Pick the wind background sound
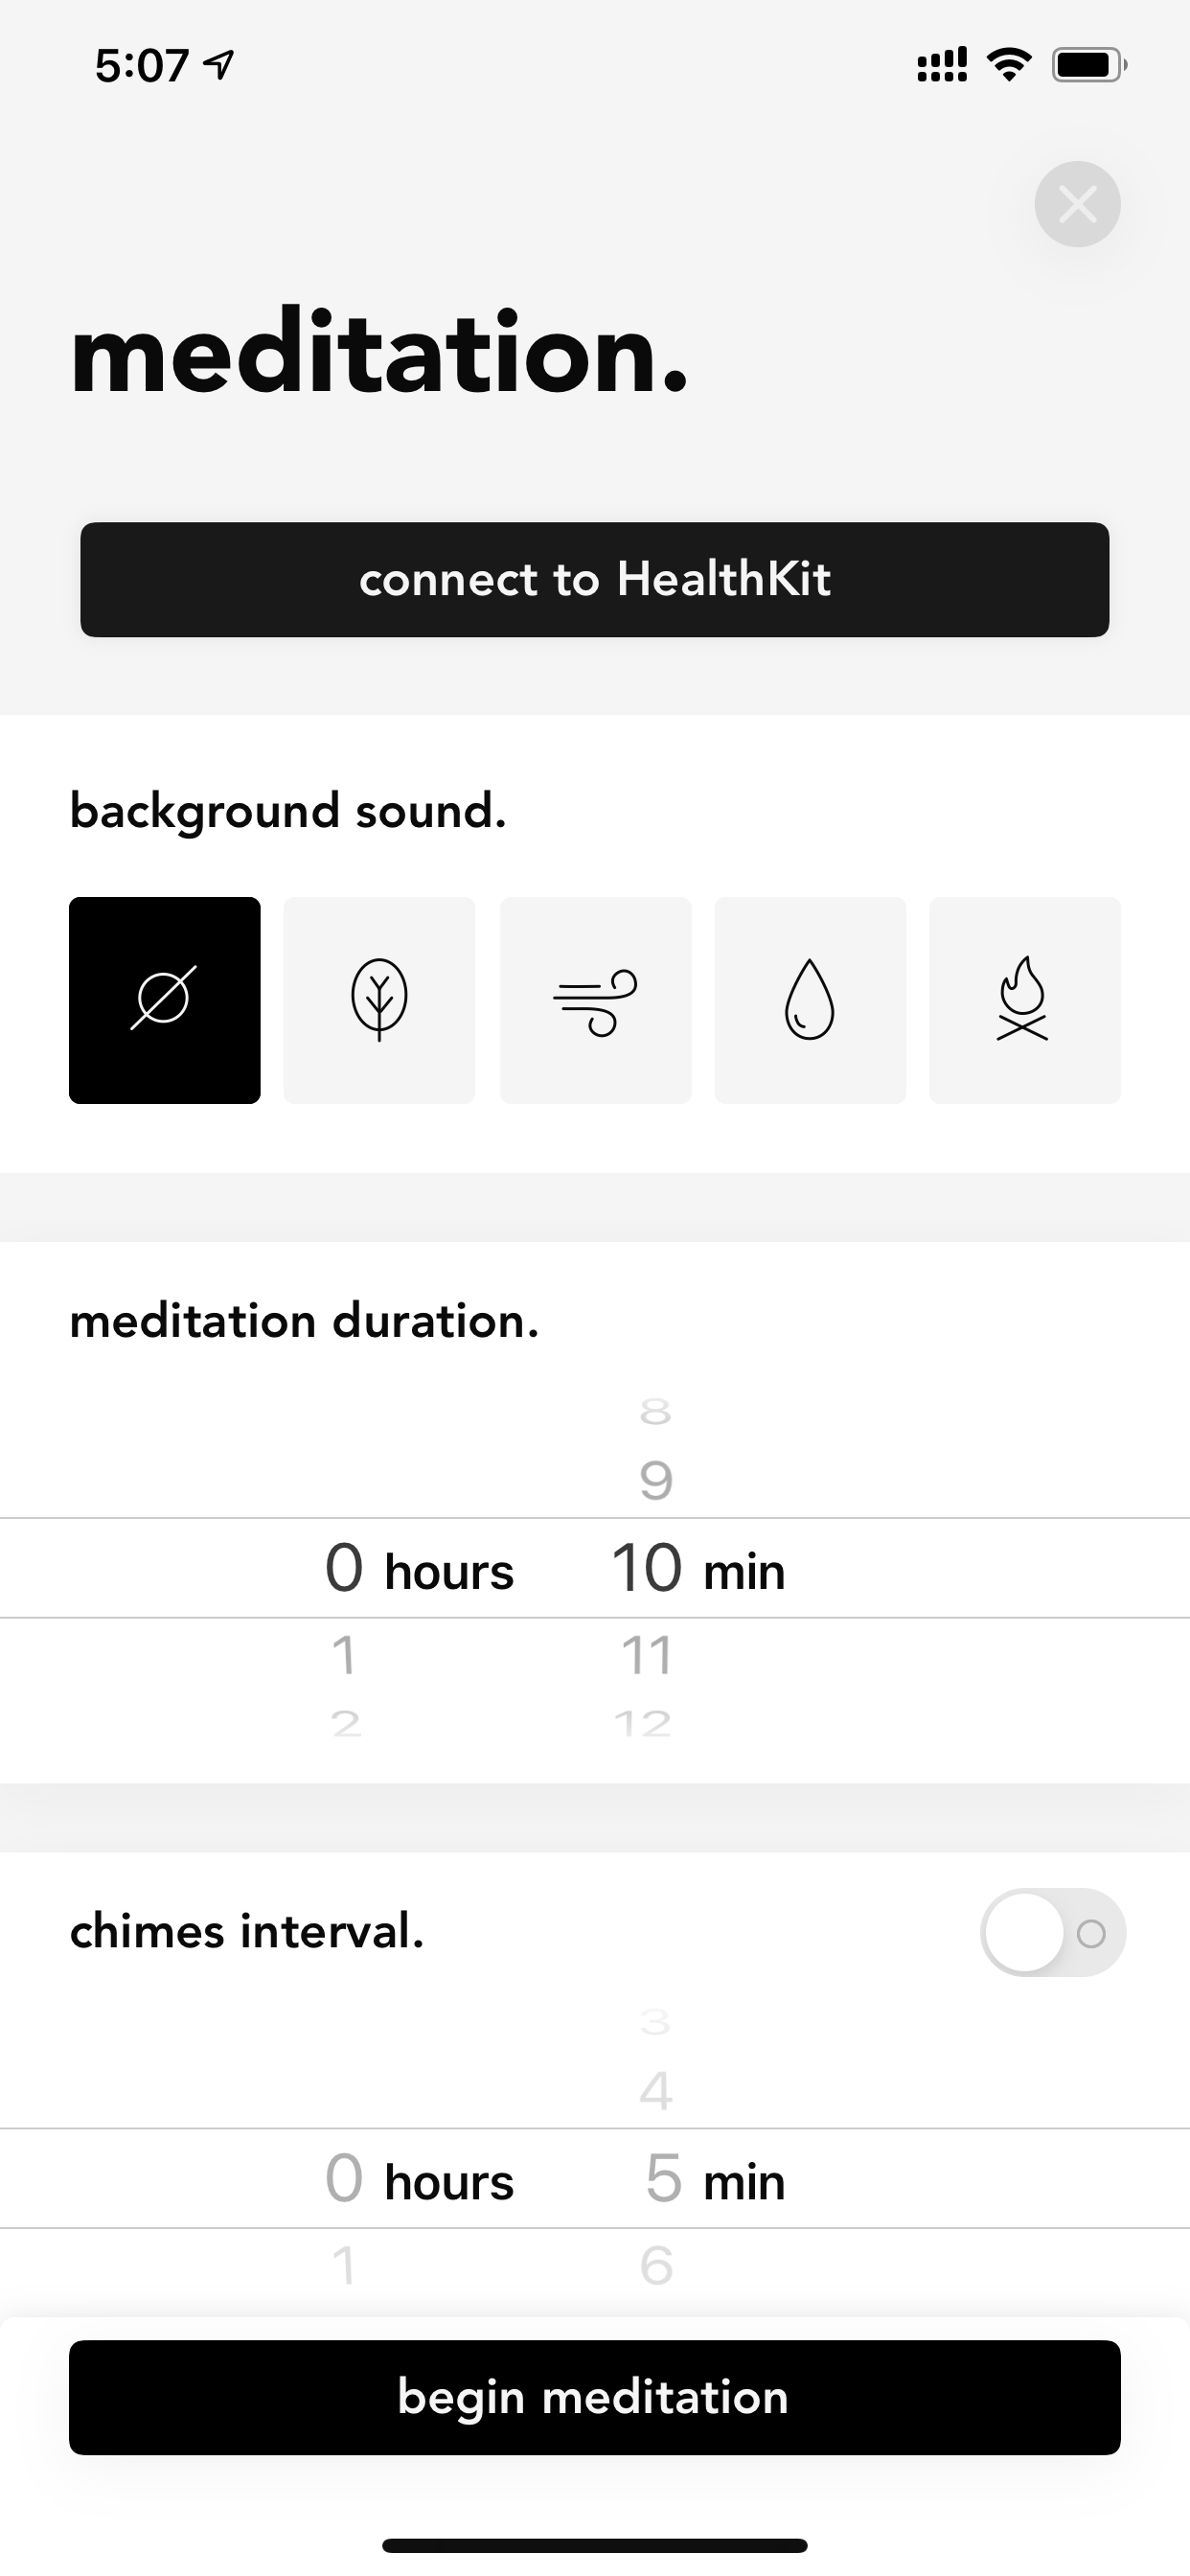Viewport: 1190px width, 2576px height. 595,1000
